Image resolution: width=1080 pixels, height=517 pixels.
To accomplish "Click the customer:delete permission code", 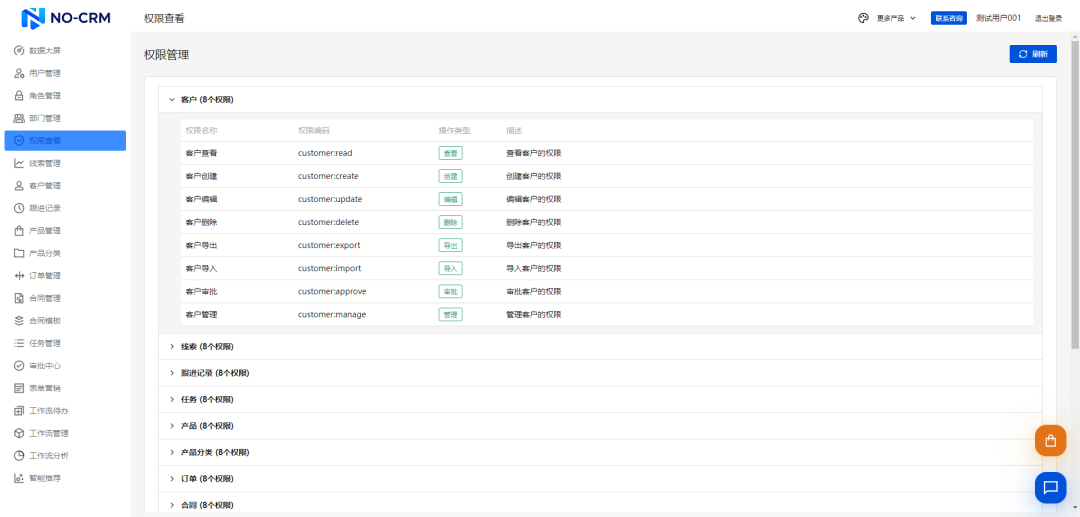I will pos(328,222).
